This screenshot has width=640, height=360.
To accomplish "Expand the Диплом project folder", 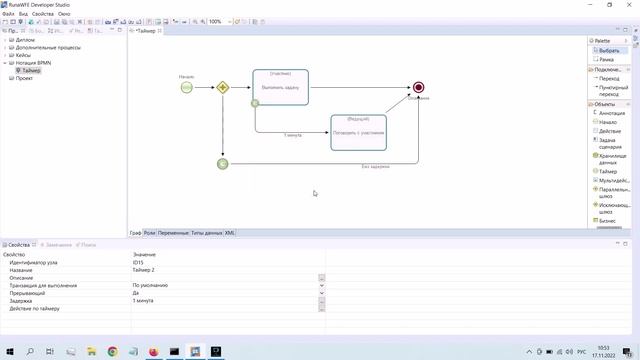I will (x=5, y=40).
